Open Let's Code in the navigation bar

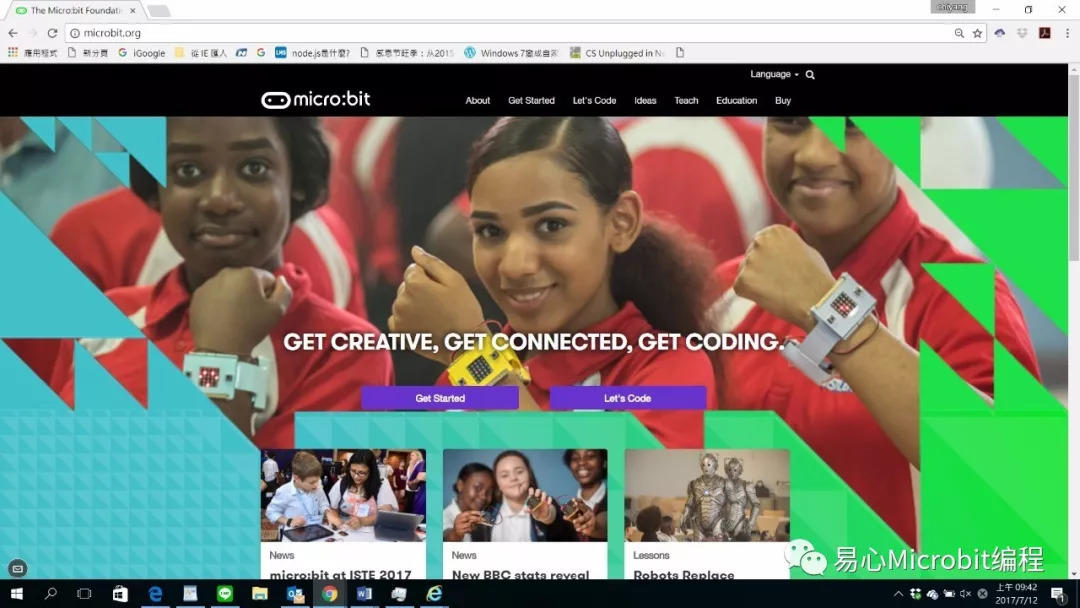(594, 101)
